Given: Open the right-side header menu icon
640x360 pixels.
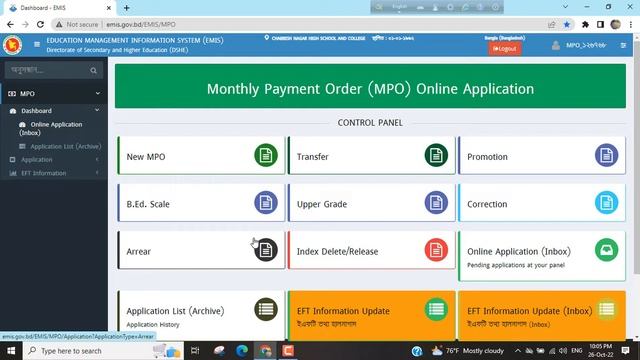Looking at the screenshot, I should click(x=623, y=45).
